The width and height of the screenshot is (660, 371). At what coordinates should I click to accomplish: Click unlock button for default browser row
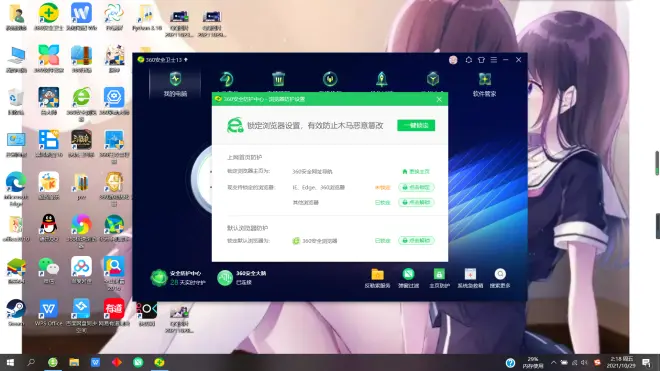point(416,240)
